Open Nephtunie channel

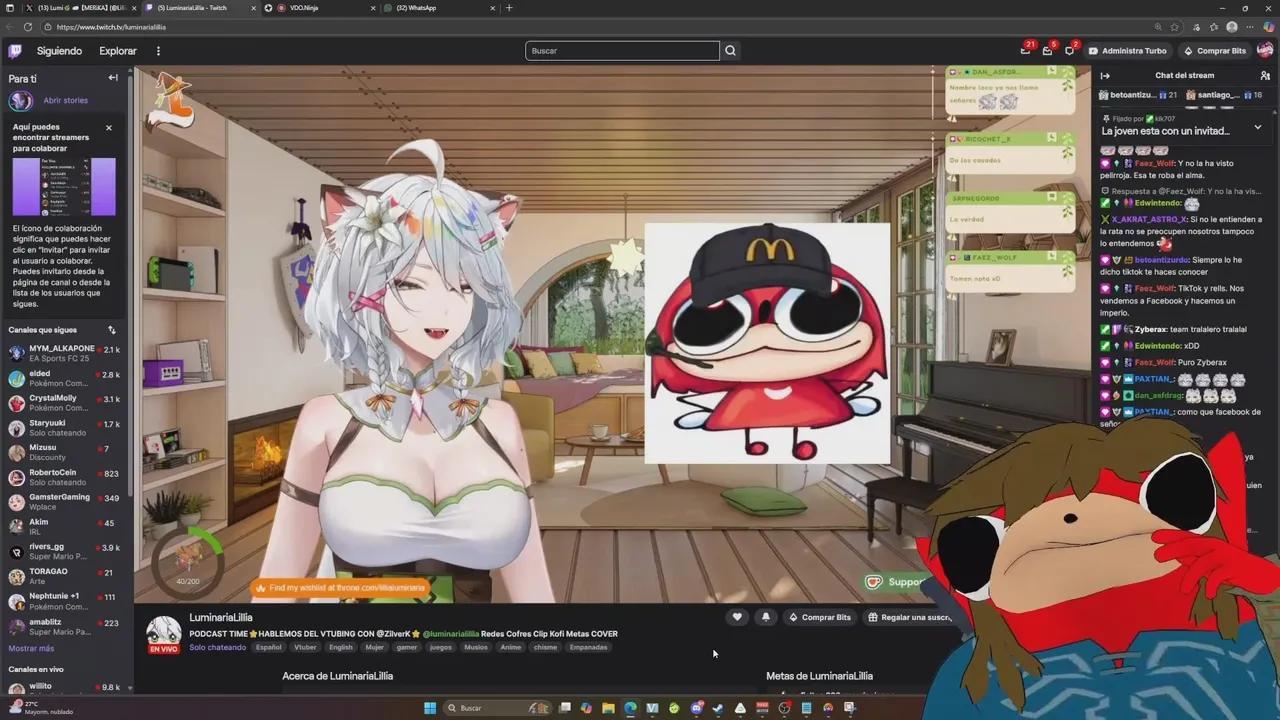click(65, 601)
